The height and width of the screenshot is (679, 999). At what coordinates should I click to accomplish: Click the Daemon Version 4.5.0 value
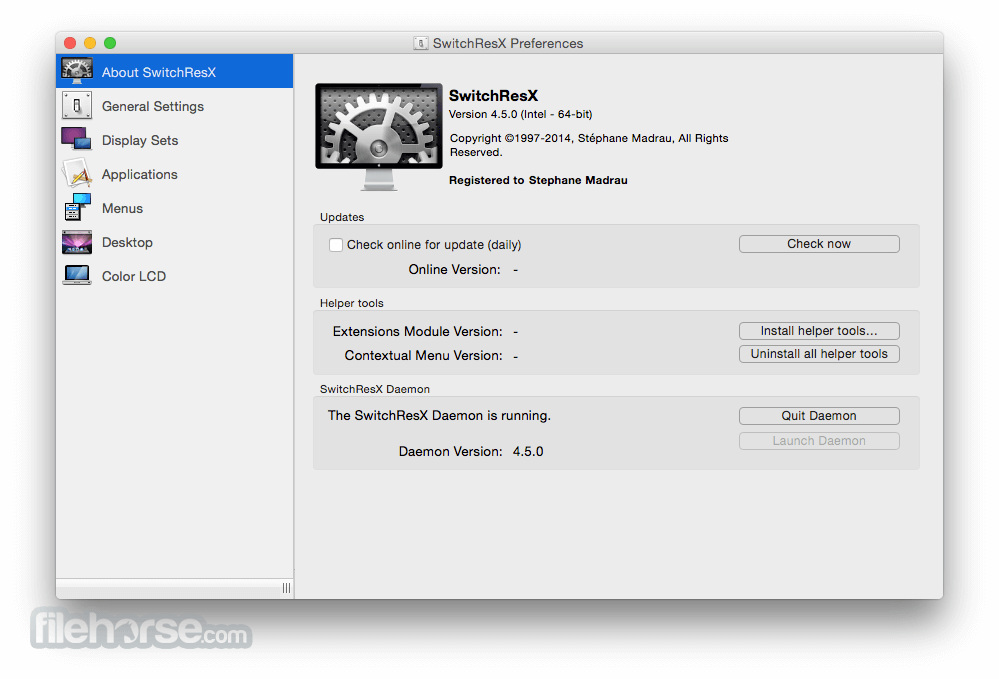click(x=528, y=452)
